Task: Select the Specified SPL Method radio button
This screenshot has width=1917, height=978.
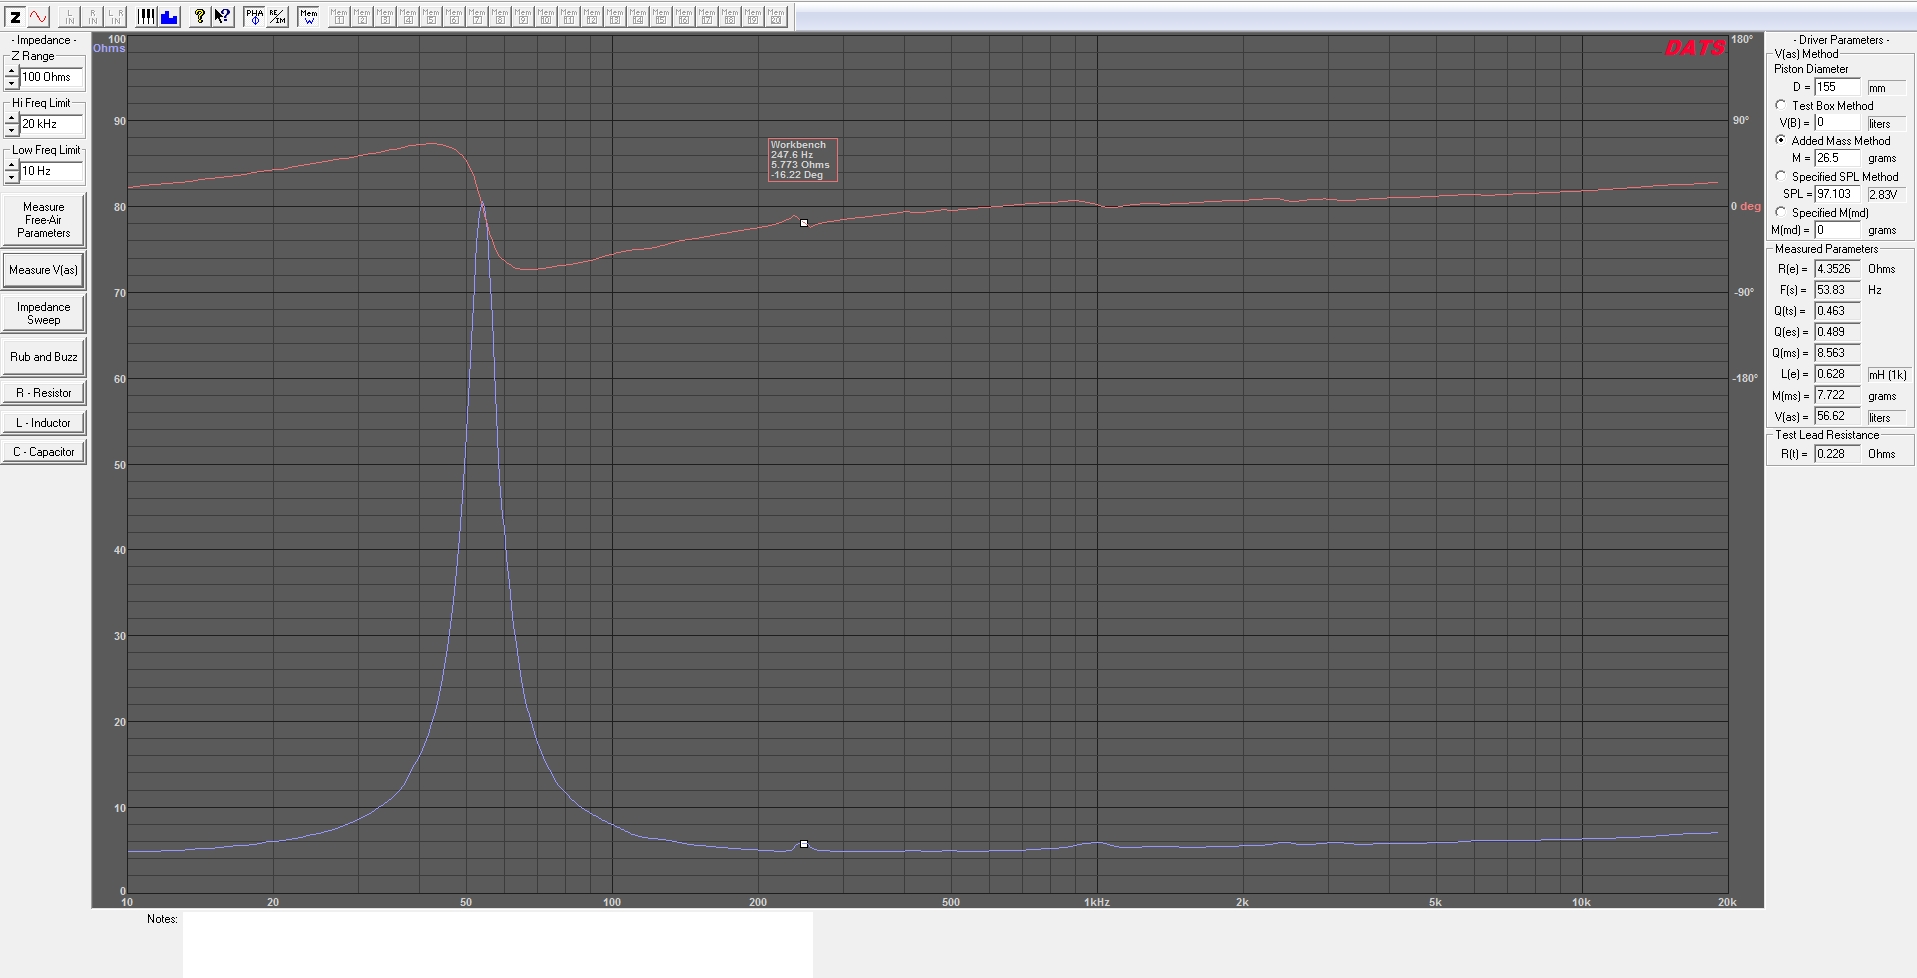Action: point(1781,177)
